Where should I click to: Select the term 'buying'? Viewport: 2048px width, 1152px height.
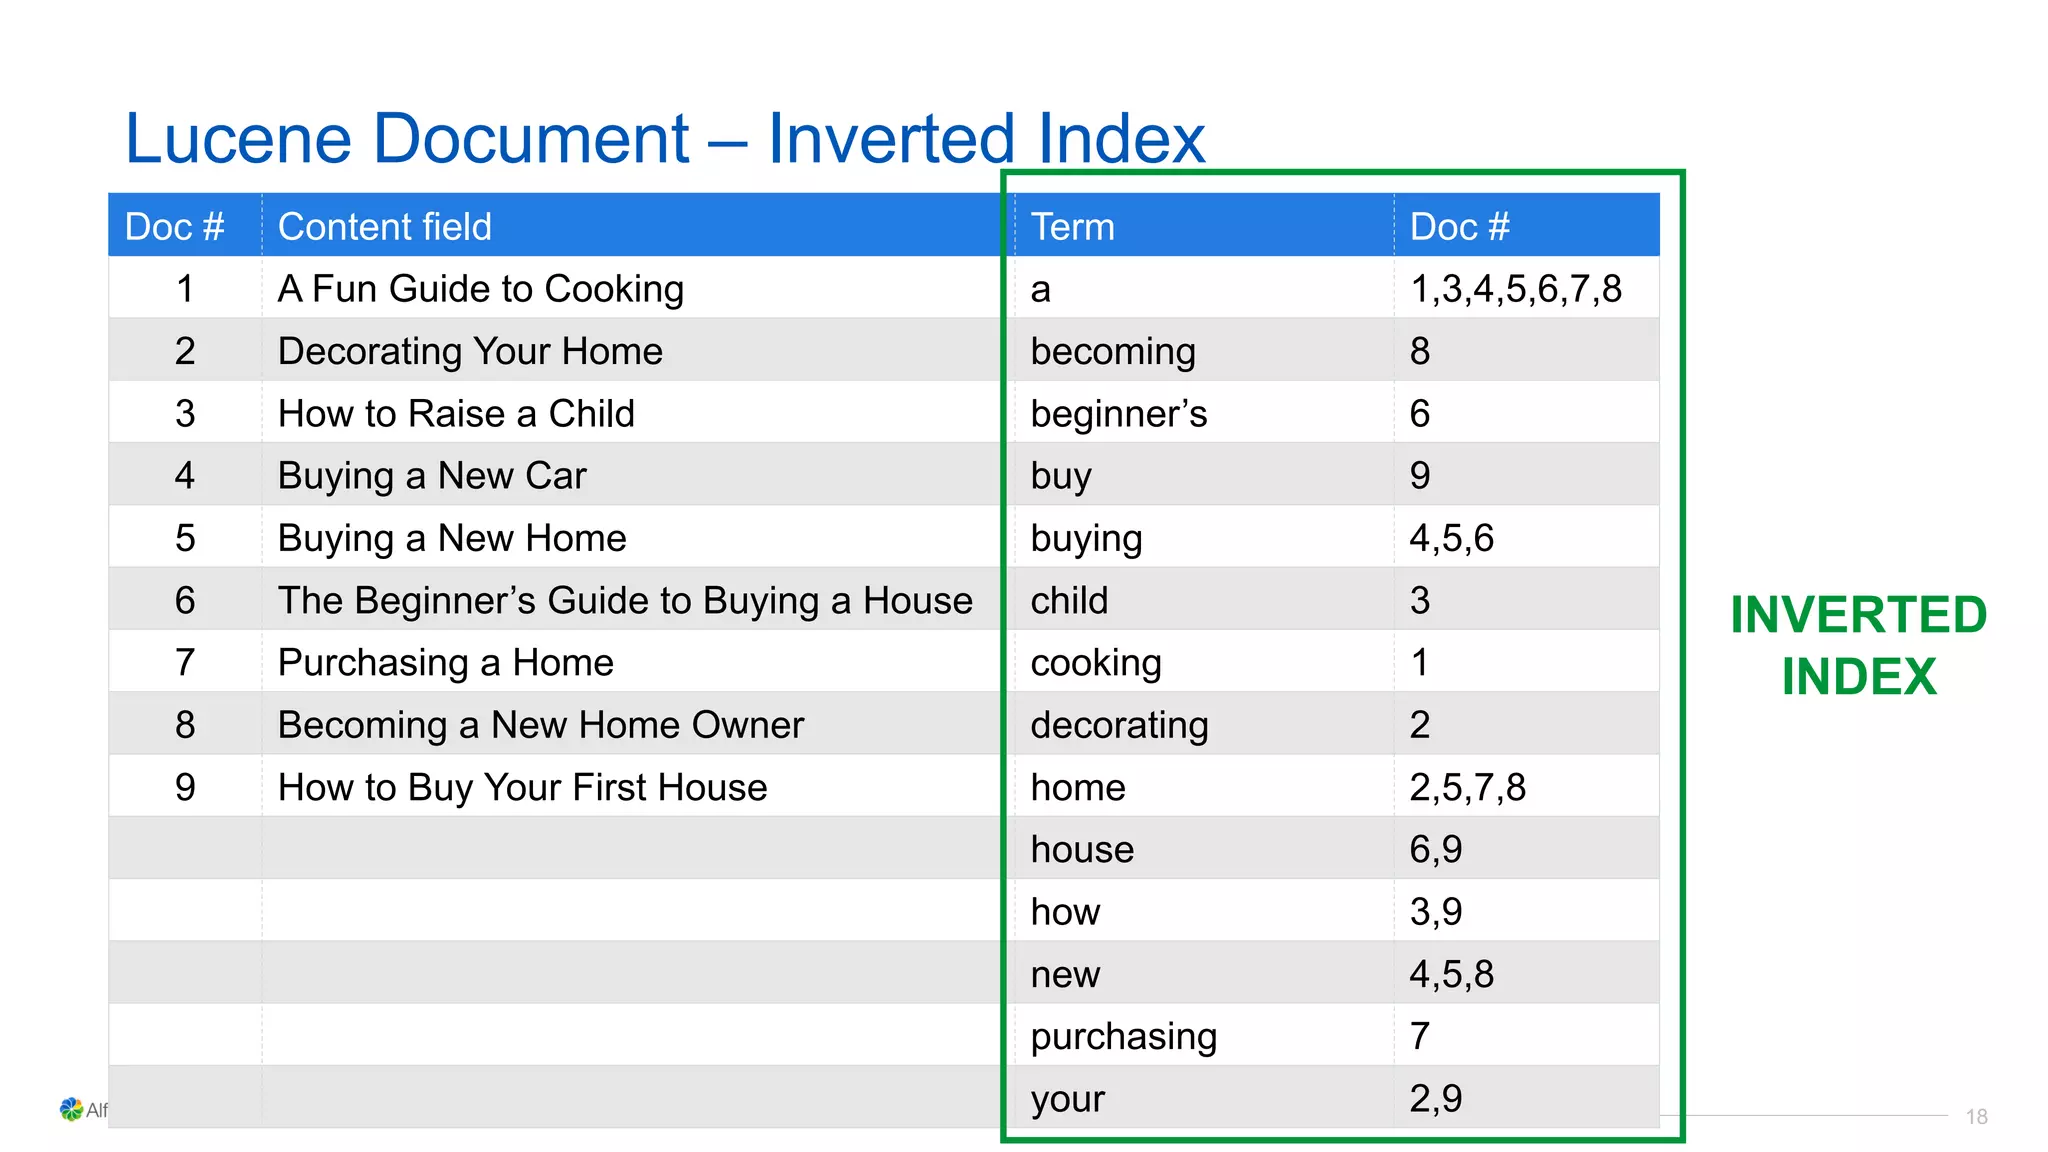point(1087,539)
